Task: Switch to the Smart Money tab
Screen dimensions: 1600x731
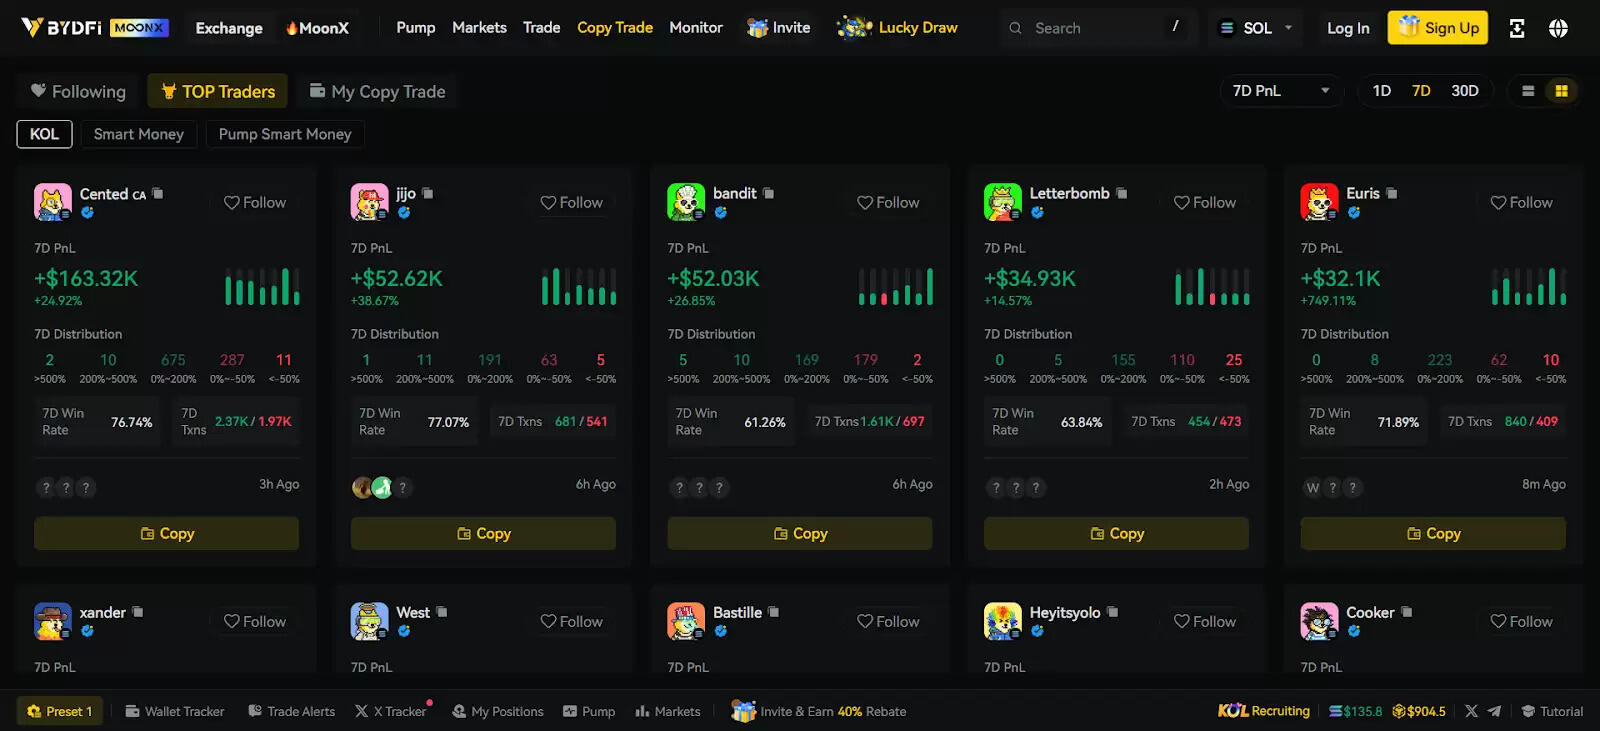Action: click(x=139, y=134)
